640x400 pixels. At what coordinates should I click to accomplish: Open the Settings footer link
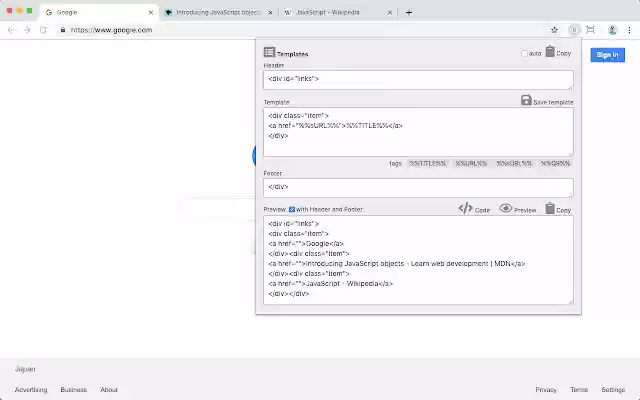point(613,390)
